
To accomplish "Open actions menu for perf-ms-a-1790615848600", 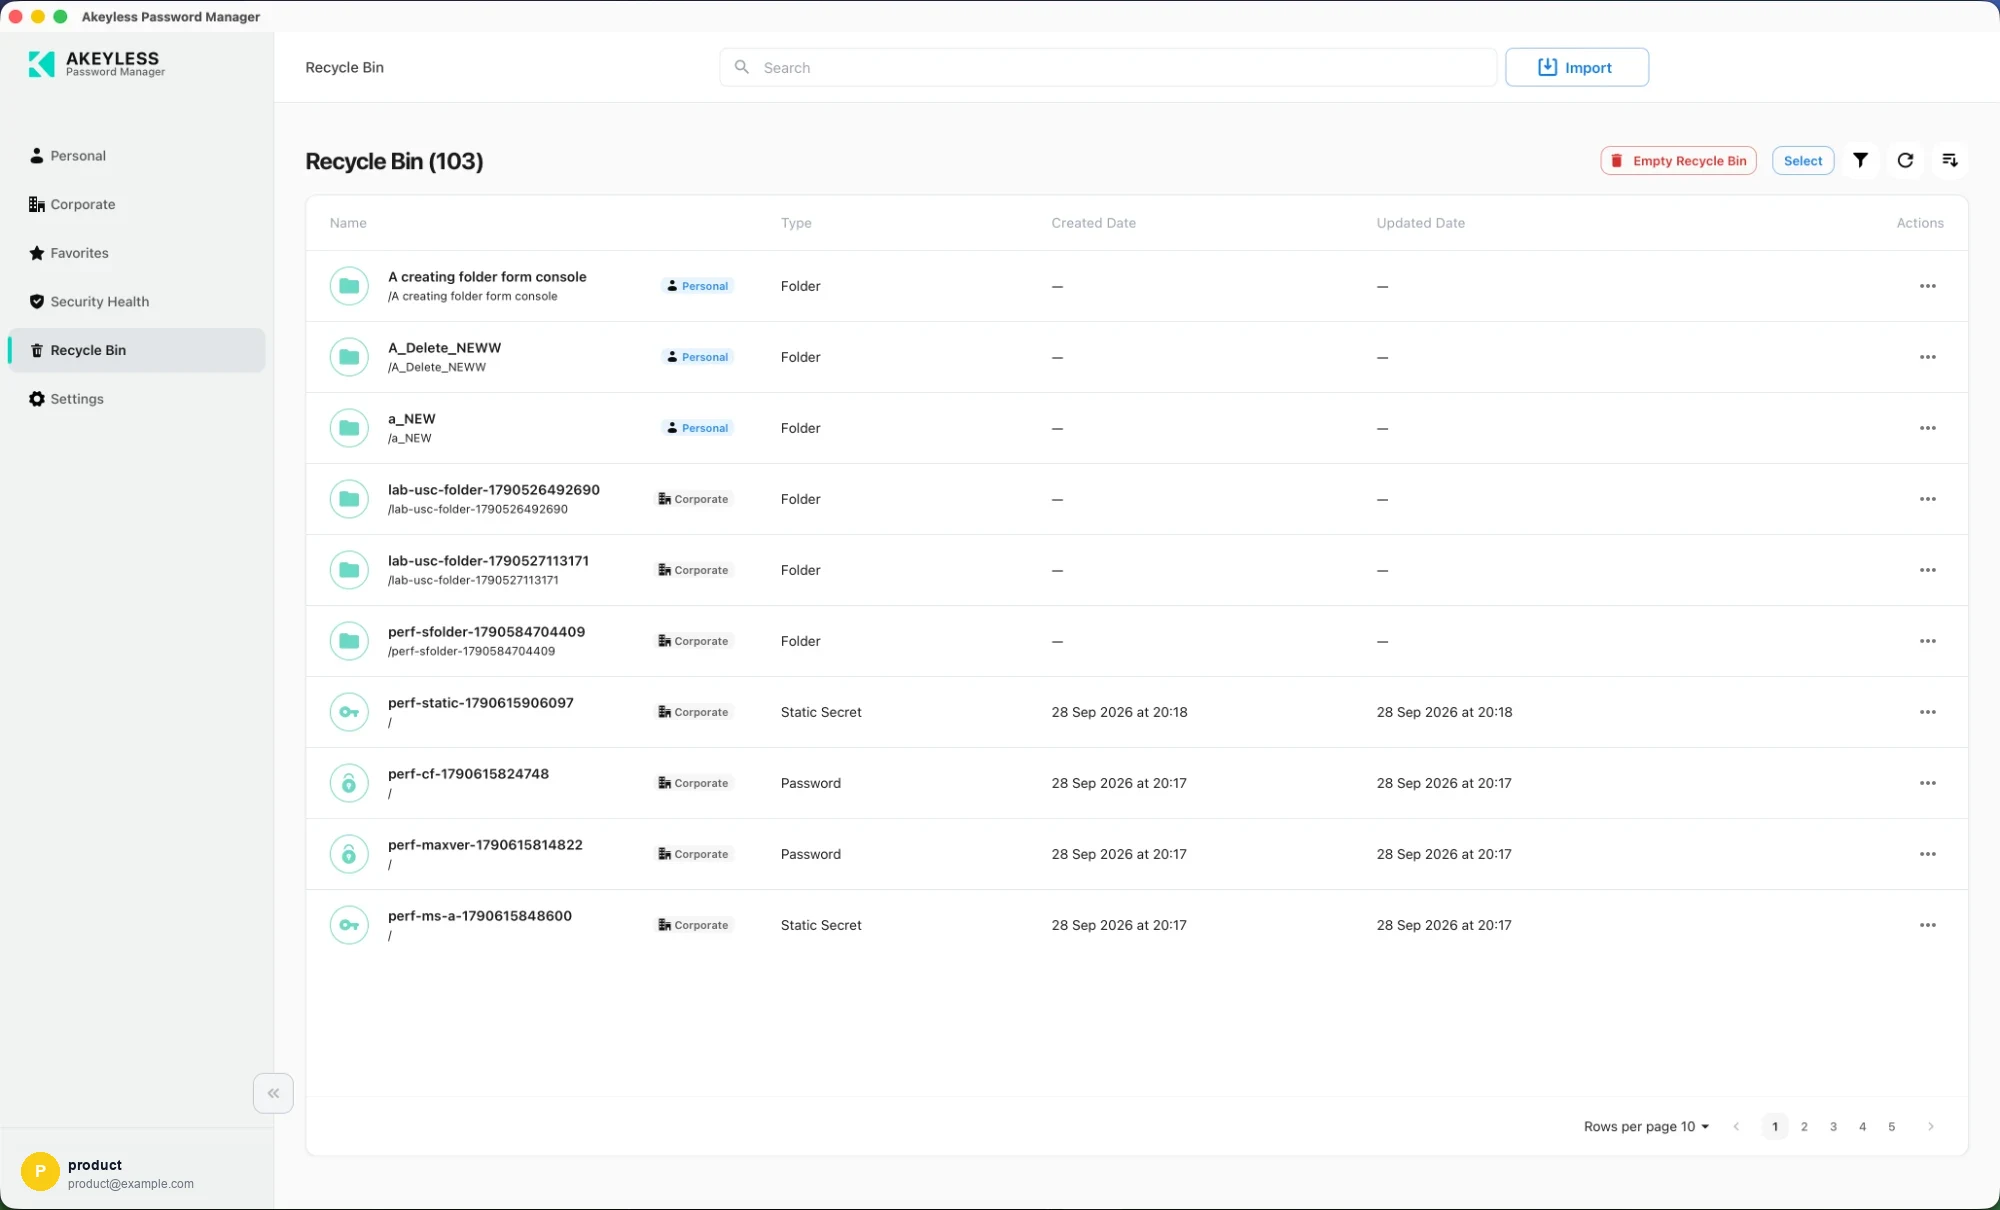I will click(1928, 925).
